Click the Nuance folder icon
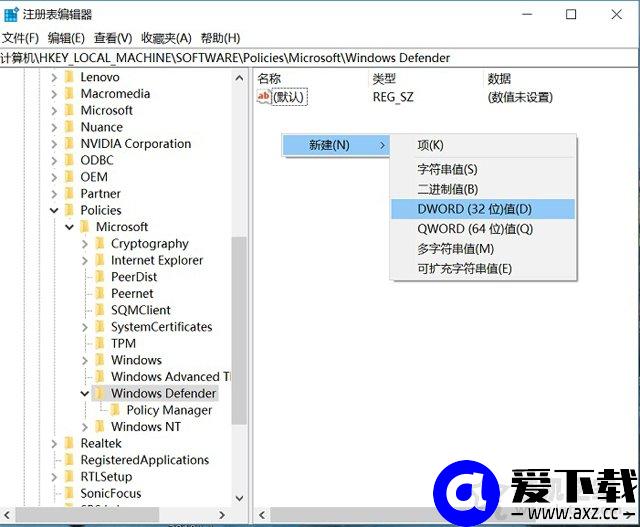Image resolution: width=640 pixels, height=527 pixels. [69, 127]
